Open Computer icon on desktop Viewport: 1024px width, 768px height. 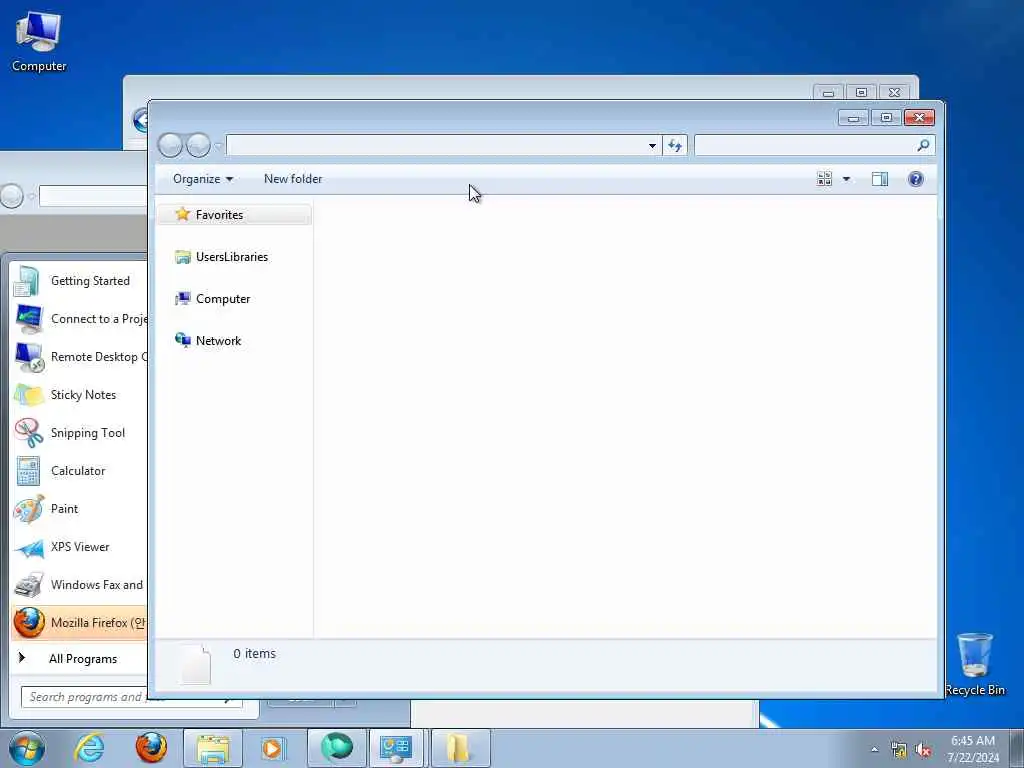tap(39, 40)
